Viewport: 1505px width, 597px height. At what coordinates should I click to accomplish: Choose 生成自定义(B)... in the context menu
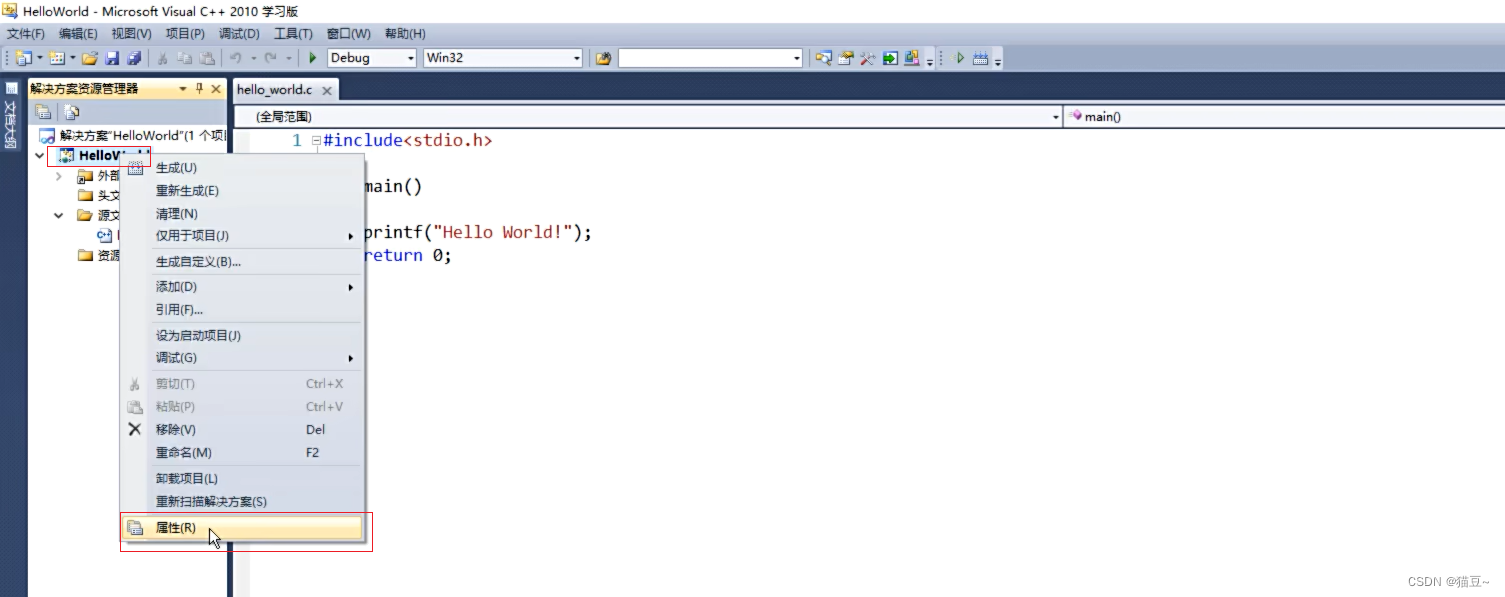pyautogui.click(x=242, y=262)
